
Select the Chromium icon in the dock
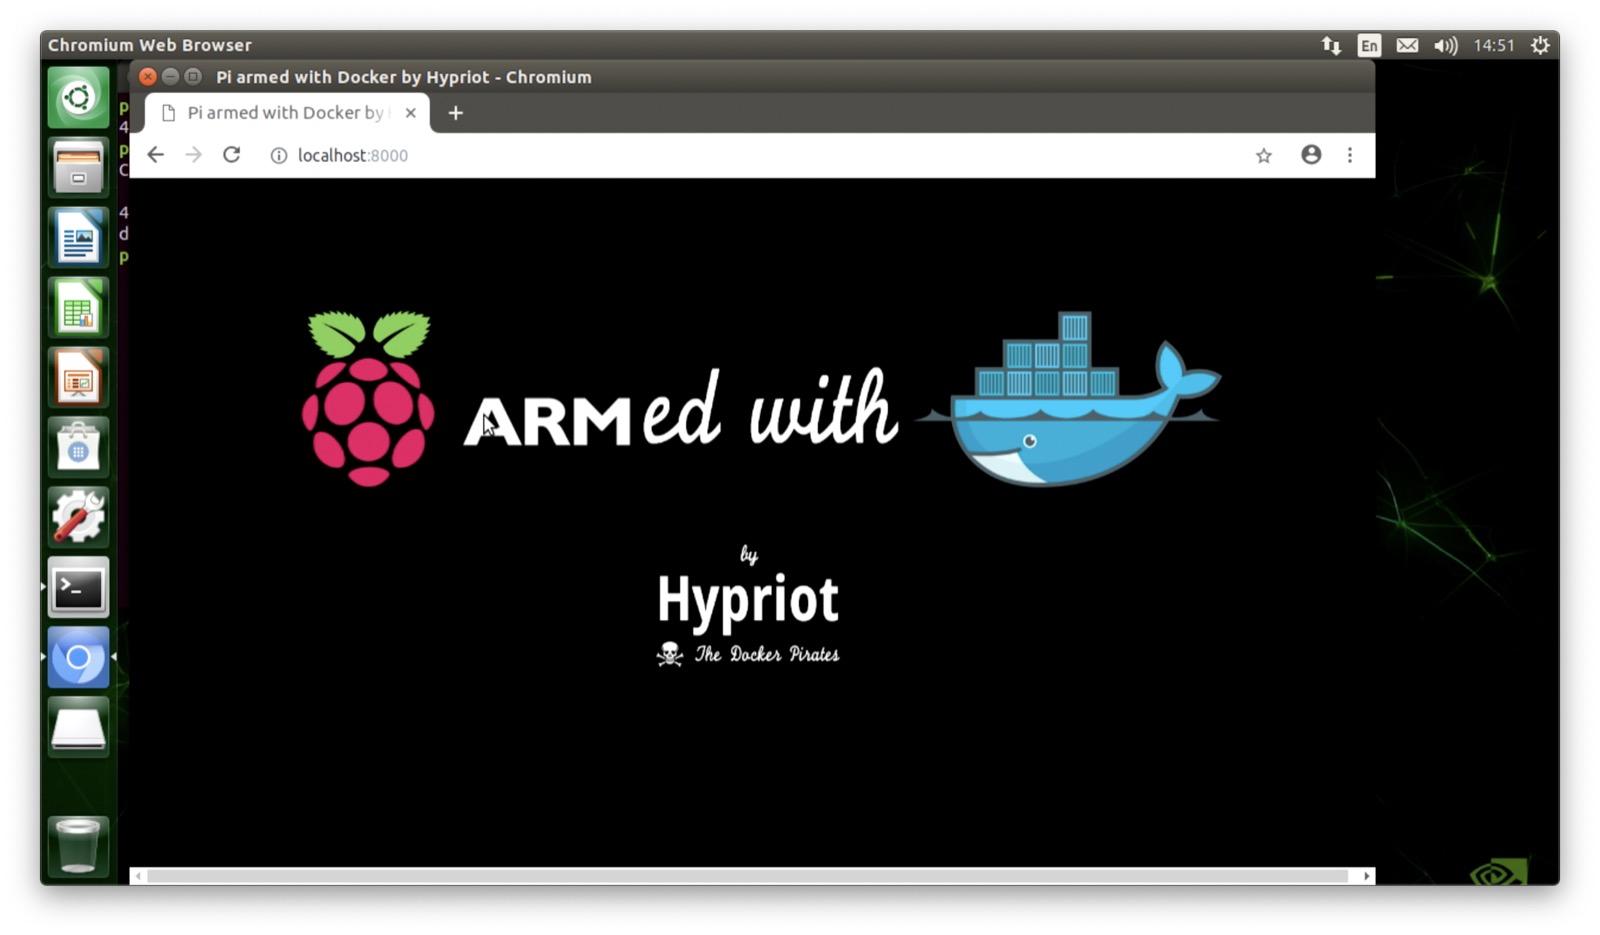tap(78, 658)
